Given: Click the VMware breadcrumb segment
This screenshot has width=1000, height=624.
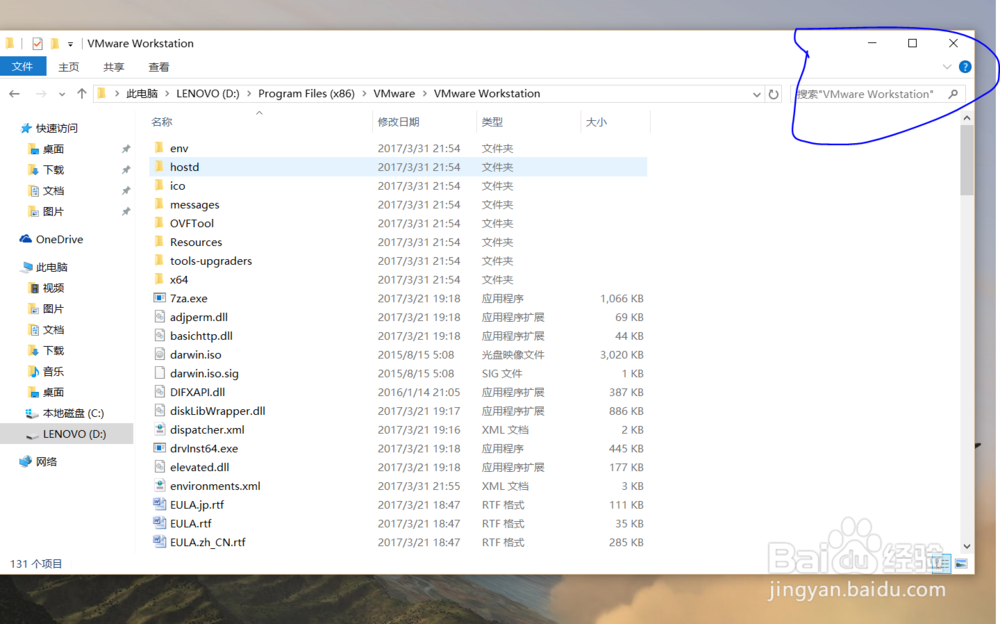Looking at the screenshot, I should tap(394, 94).
